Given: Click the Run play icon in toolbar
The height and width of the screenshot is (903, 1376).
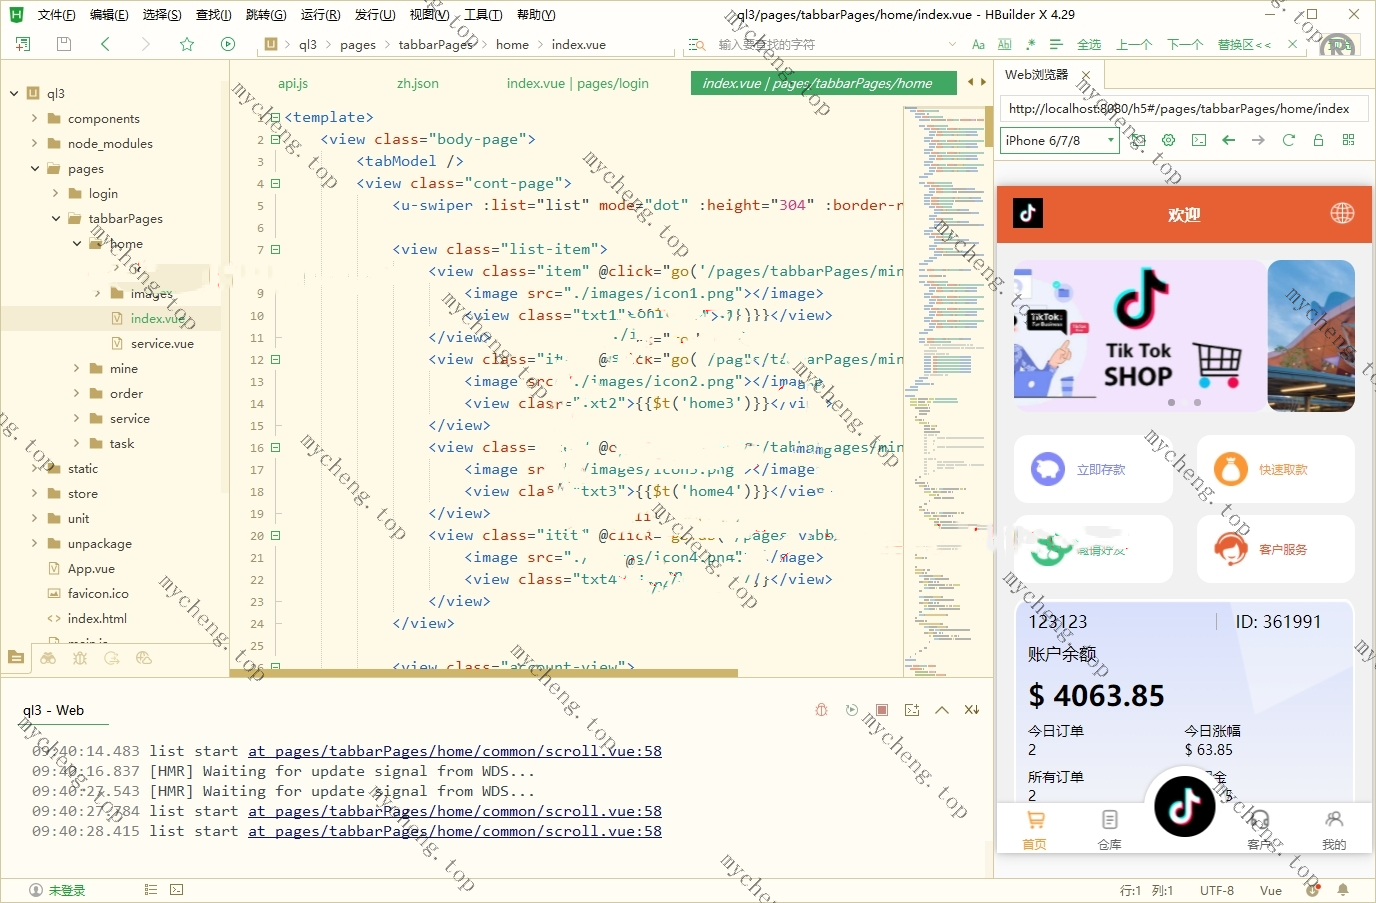Looking at the screenshot, I should click(x=228, y=44).
